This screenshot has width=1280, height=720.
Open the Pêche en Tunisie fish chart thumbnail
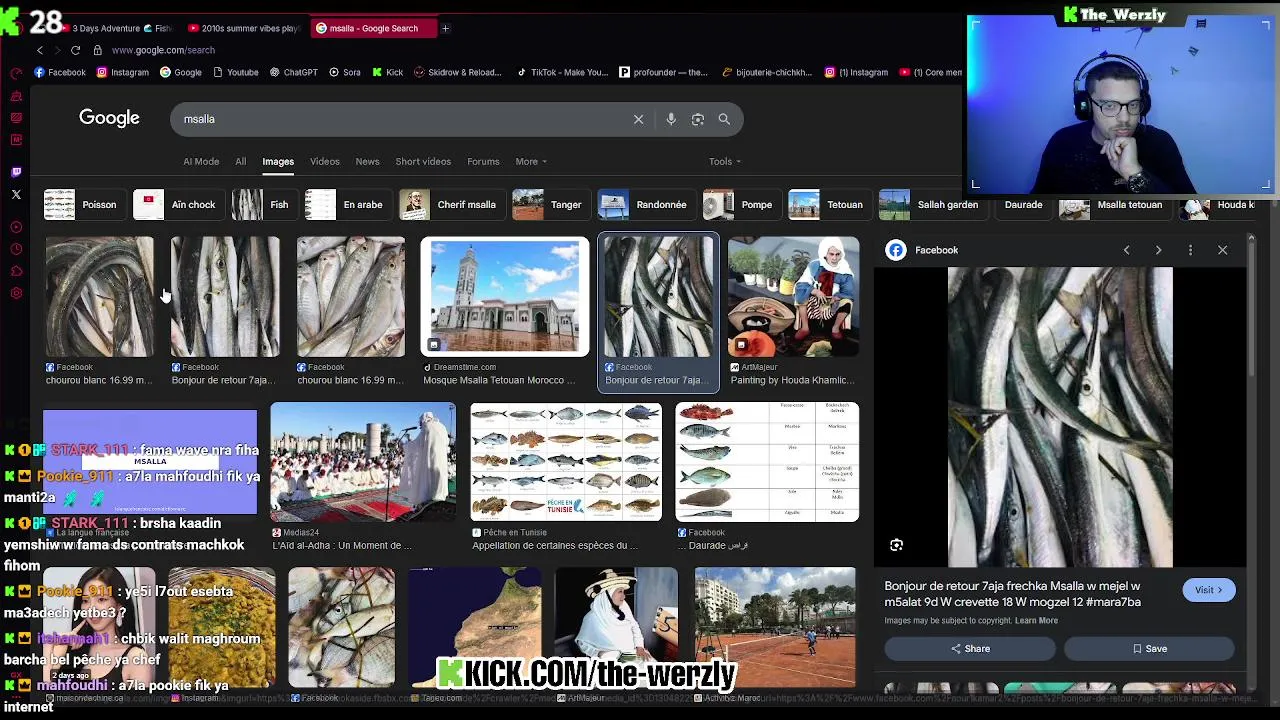(566, 463)
